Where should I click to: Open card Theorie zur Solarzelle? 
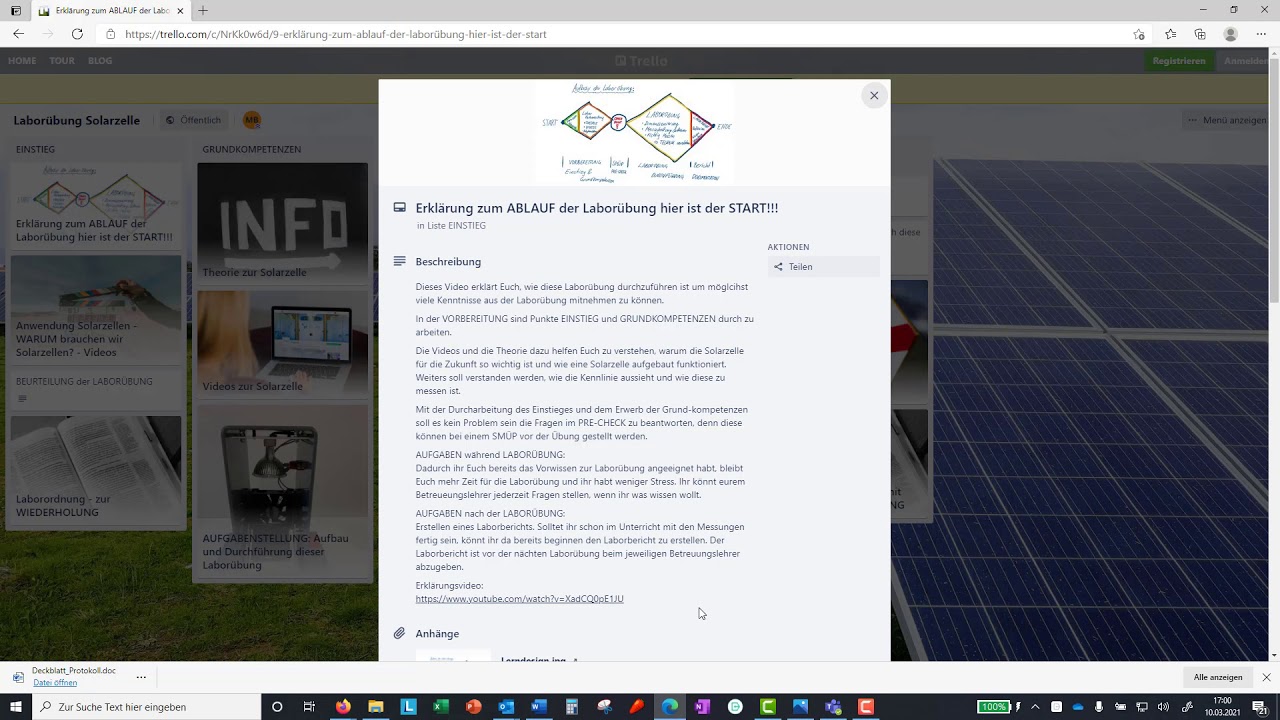click(x=282, y=222)
